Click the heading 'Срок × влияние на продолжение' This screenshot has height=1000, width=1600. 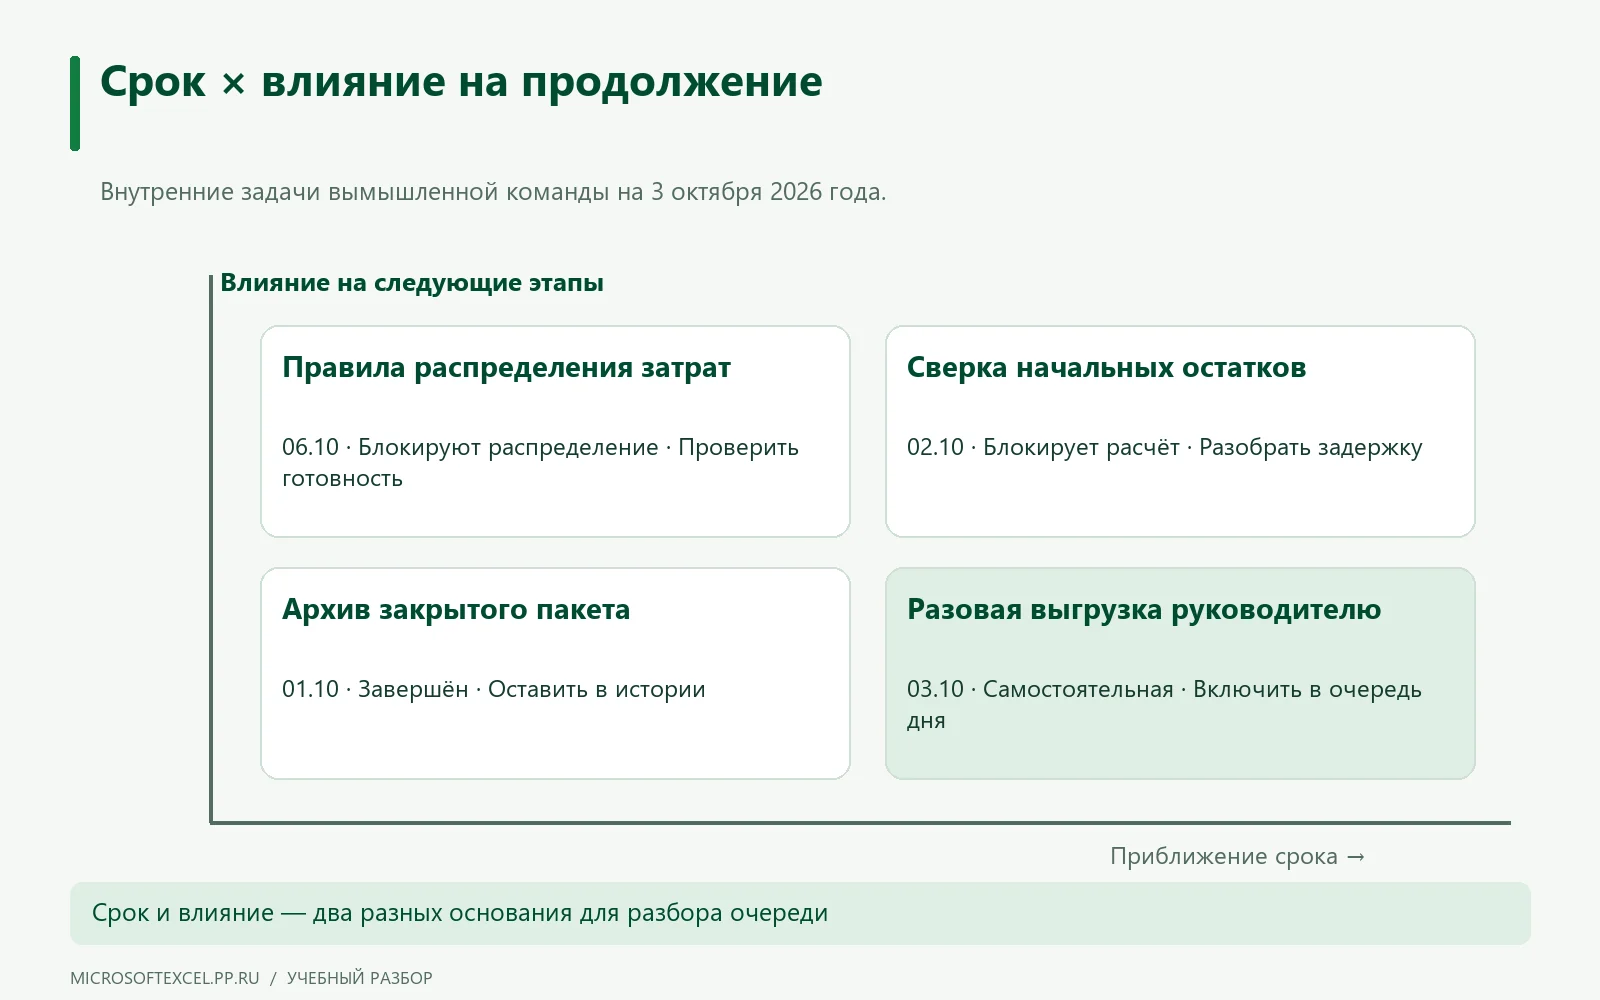[x=461, y=82]
